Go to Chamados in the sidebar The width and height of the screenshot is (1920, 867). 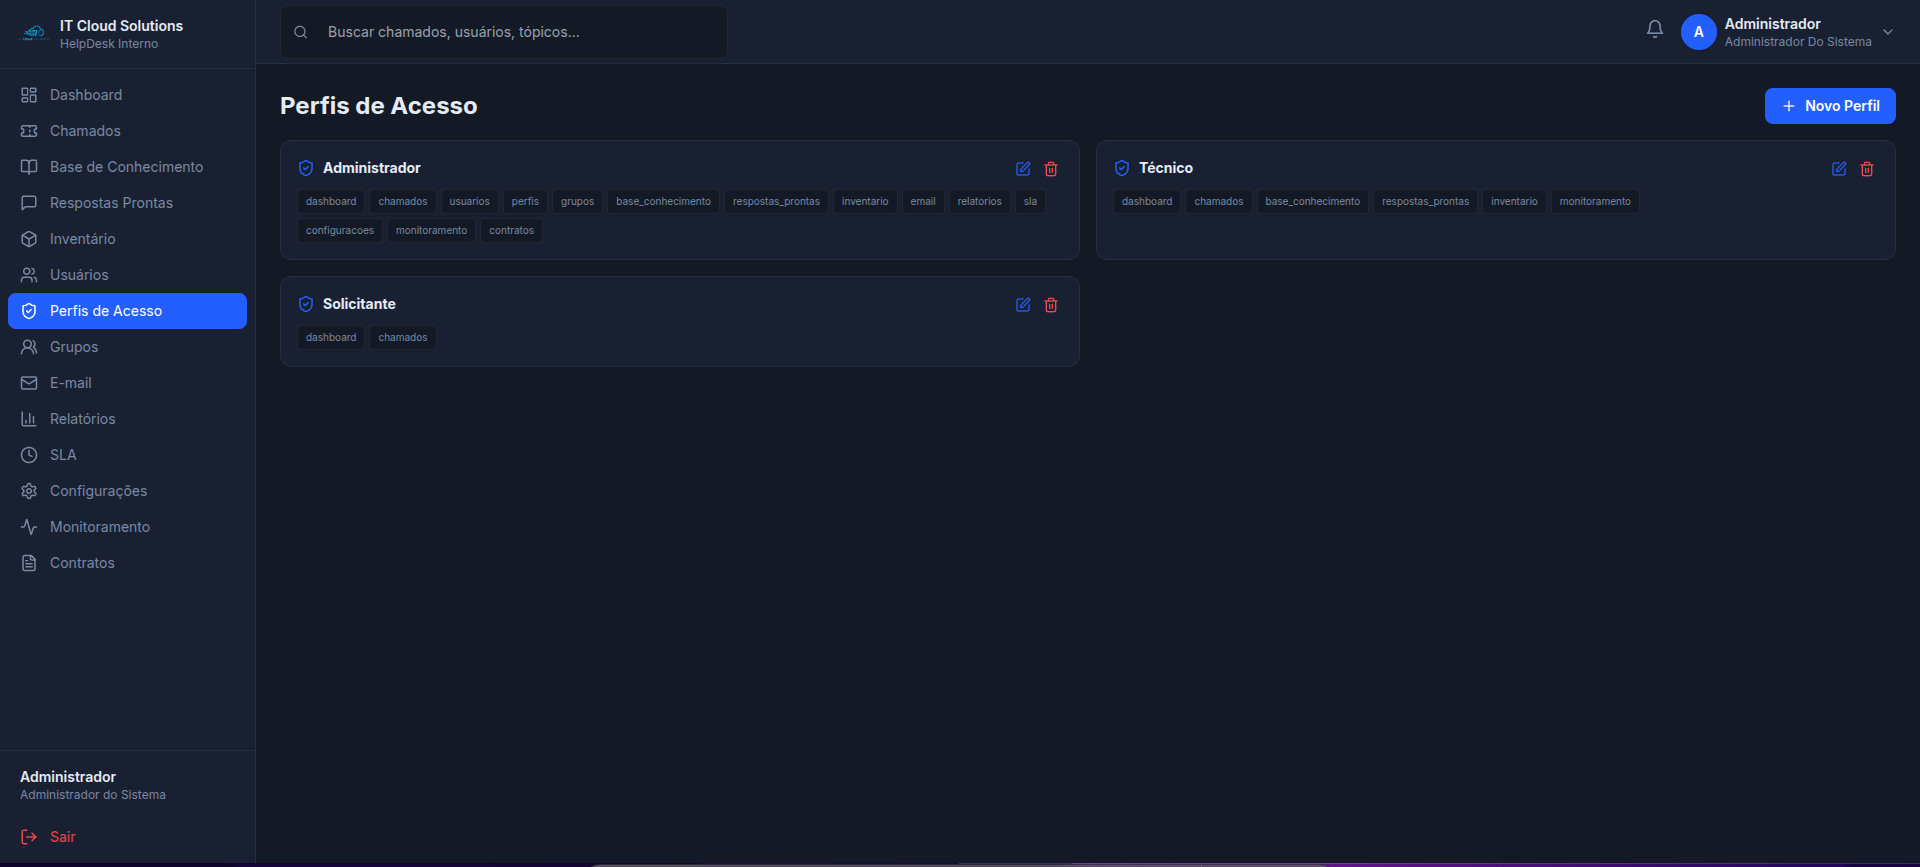pyautogui.click(x=127, y=131)
